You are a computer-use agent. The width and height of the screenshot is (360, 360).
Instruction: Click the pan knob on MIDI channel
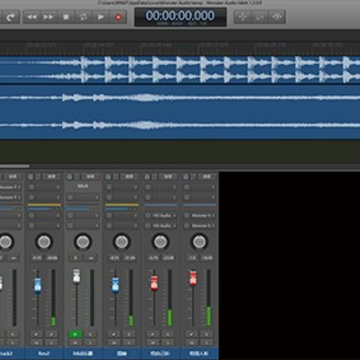83,242
